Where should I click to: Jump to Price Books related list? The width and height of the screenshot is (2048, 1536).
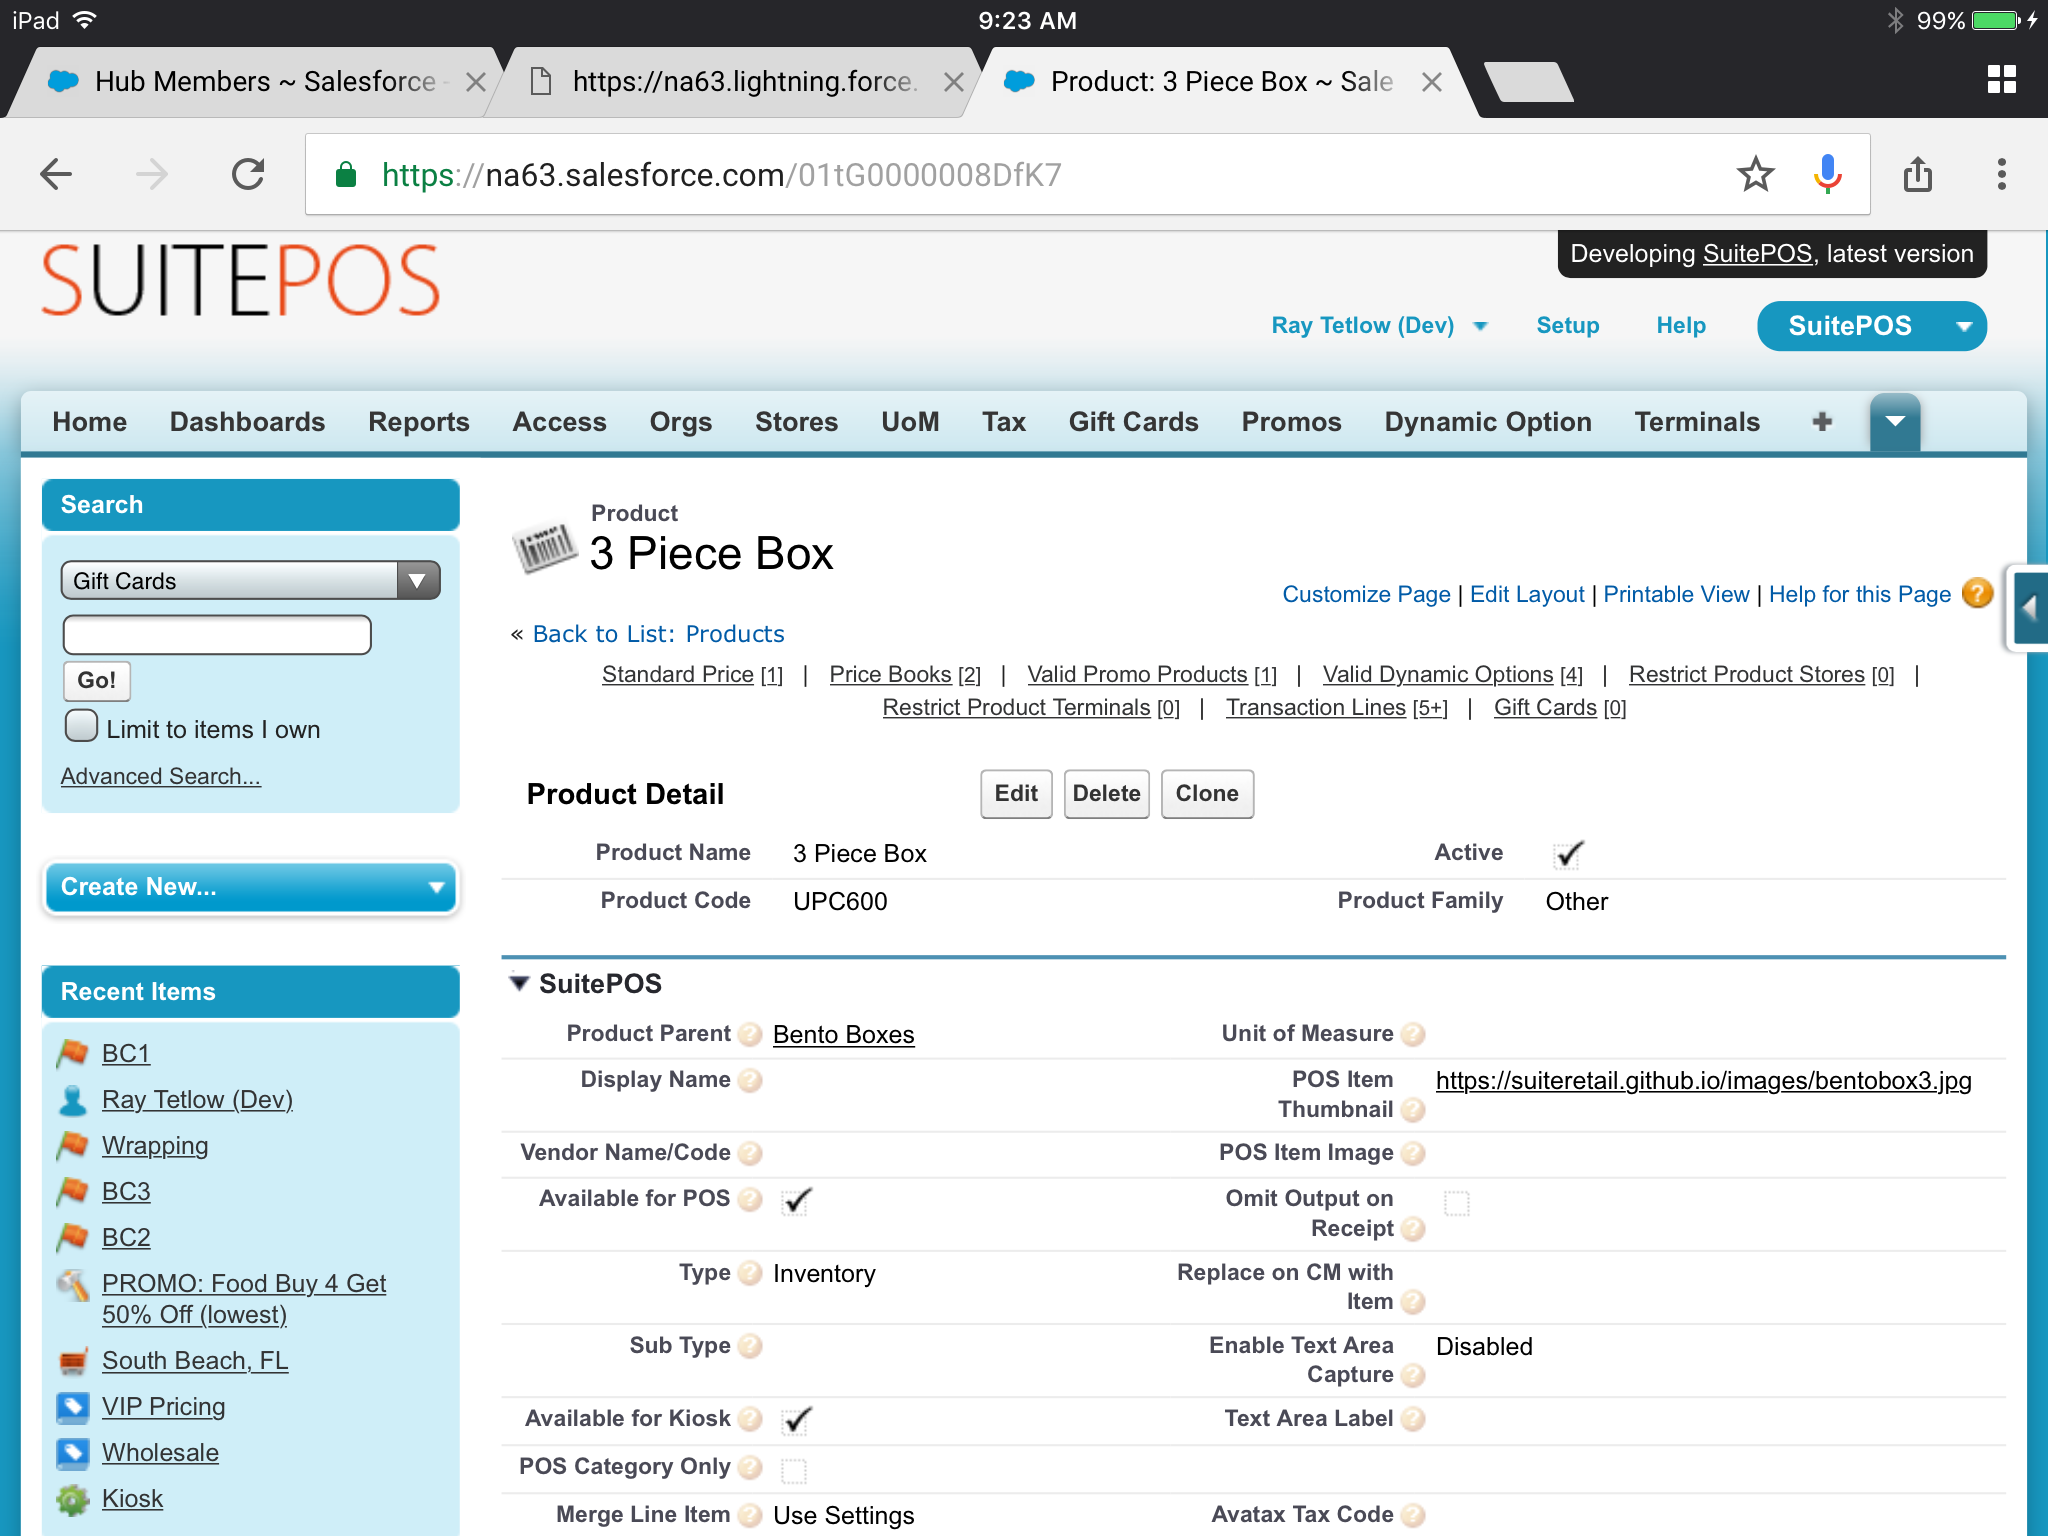tap(905, 675)
